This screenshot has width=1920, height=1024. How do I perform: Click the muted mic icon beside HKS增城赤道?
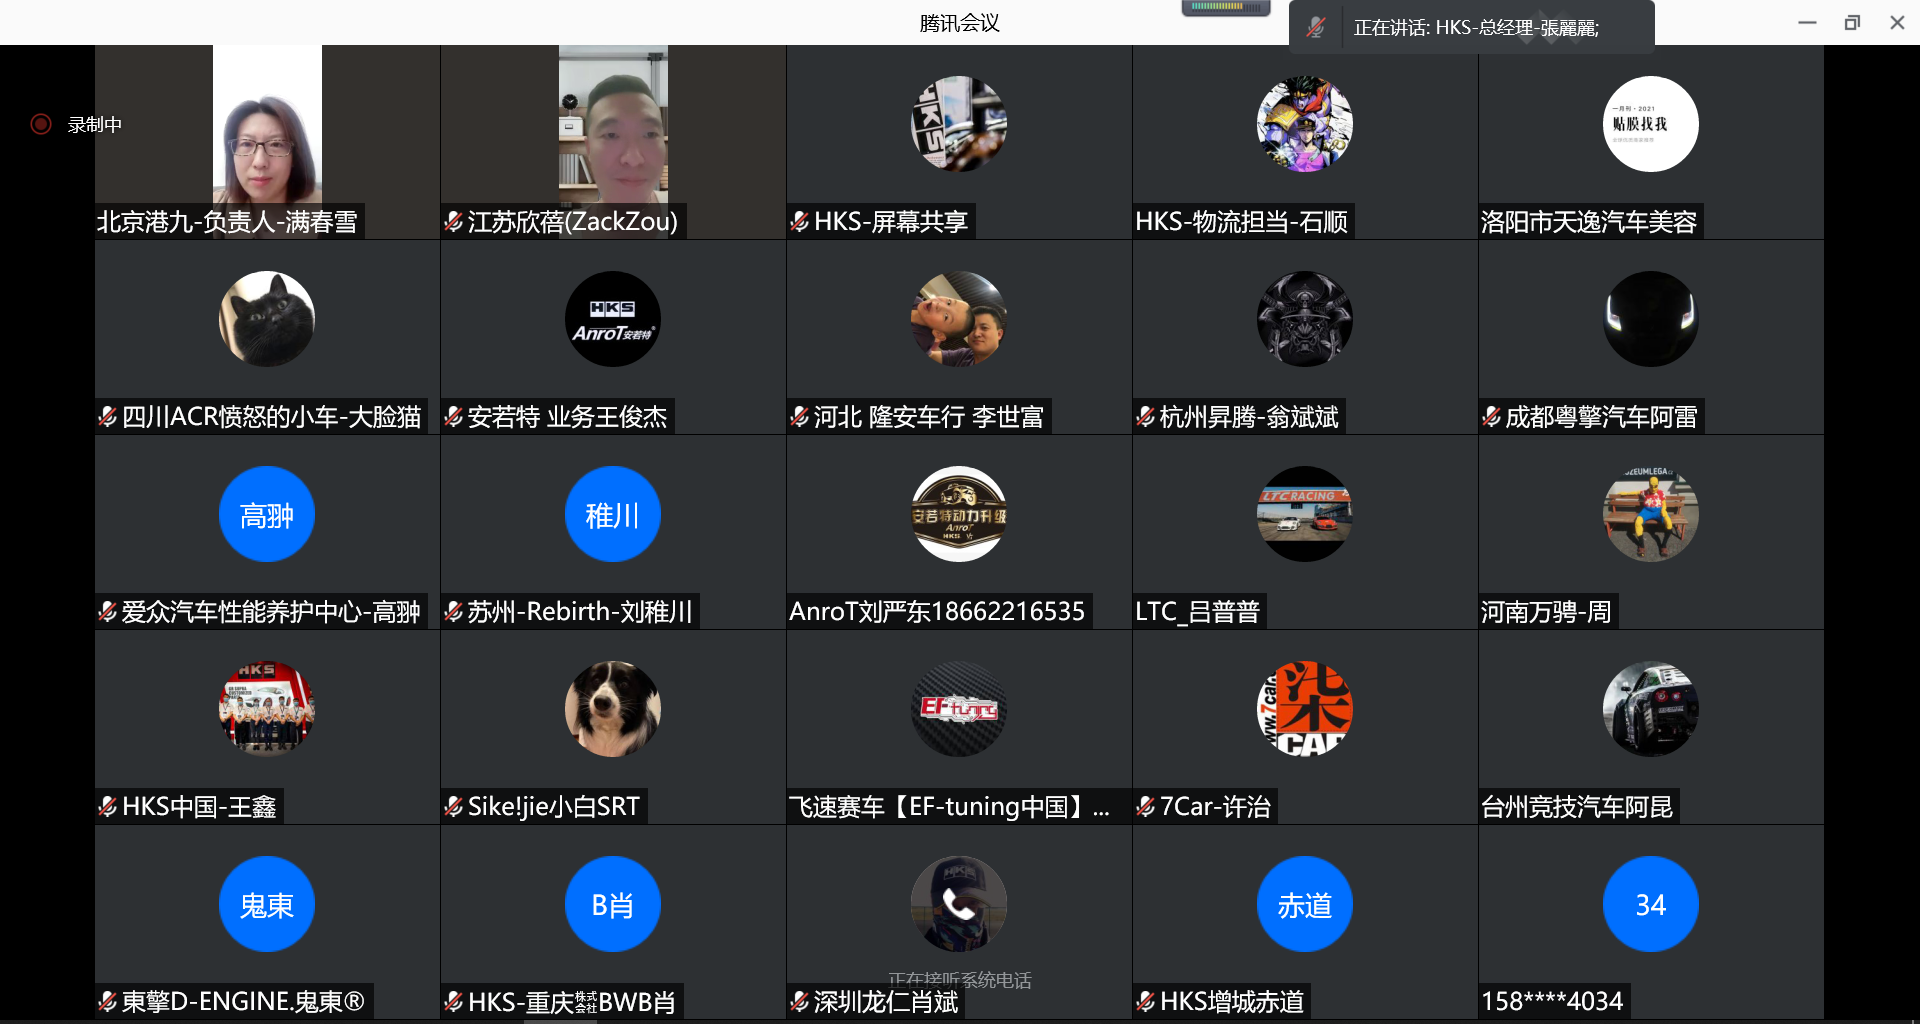click(x=1146, y=1001)
